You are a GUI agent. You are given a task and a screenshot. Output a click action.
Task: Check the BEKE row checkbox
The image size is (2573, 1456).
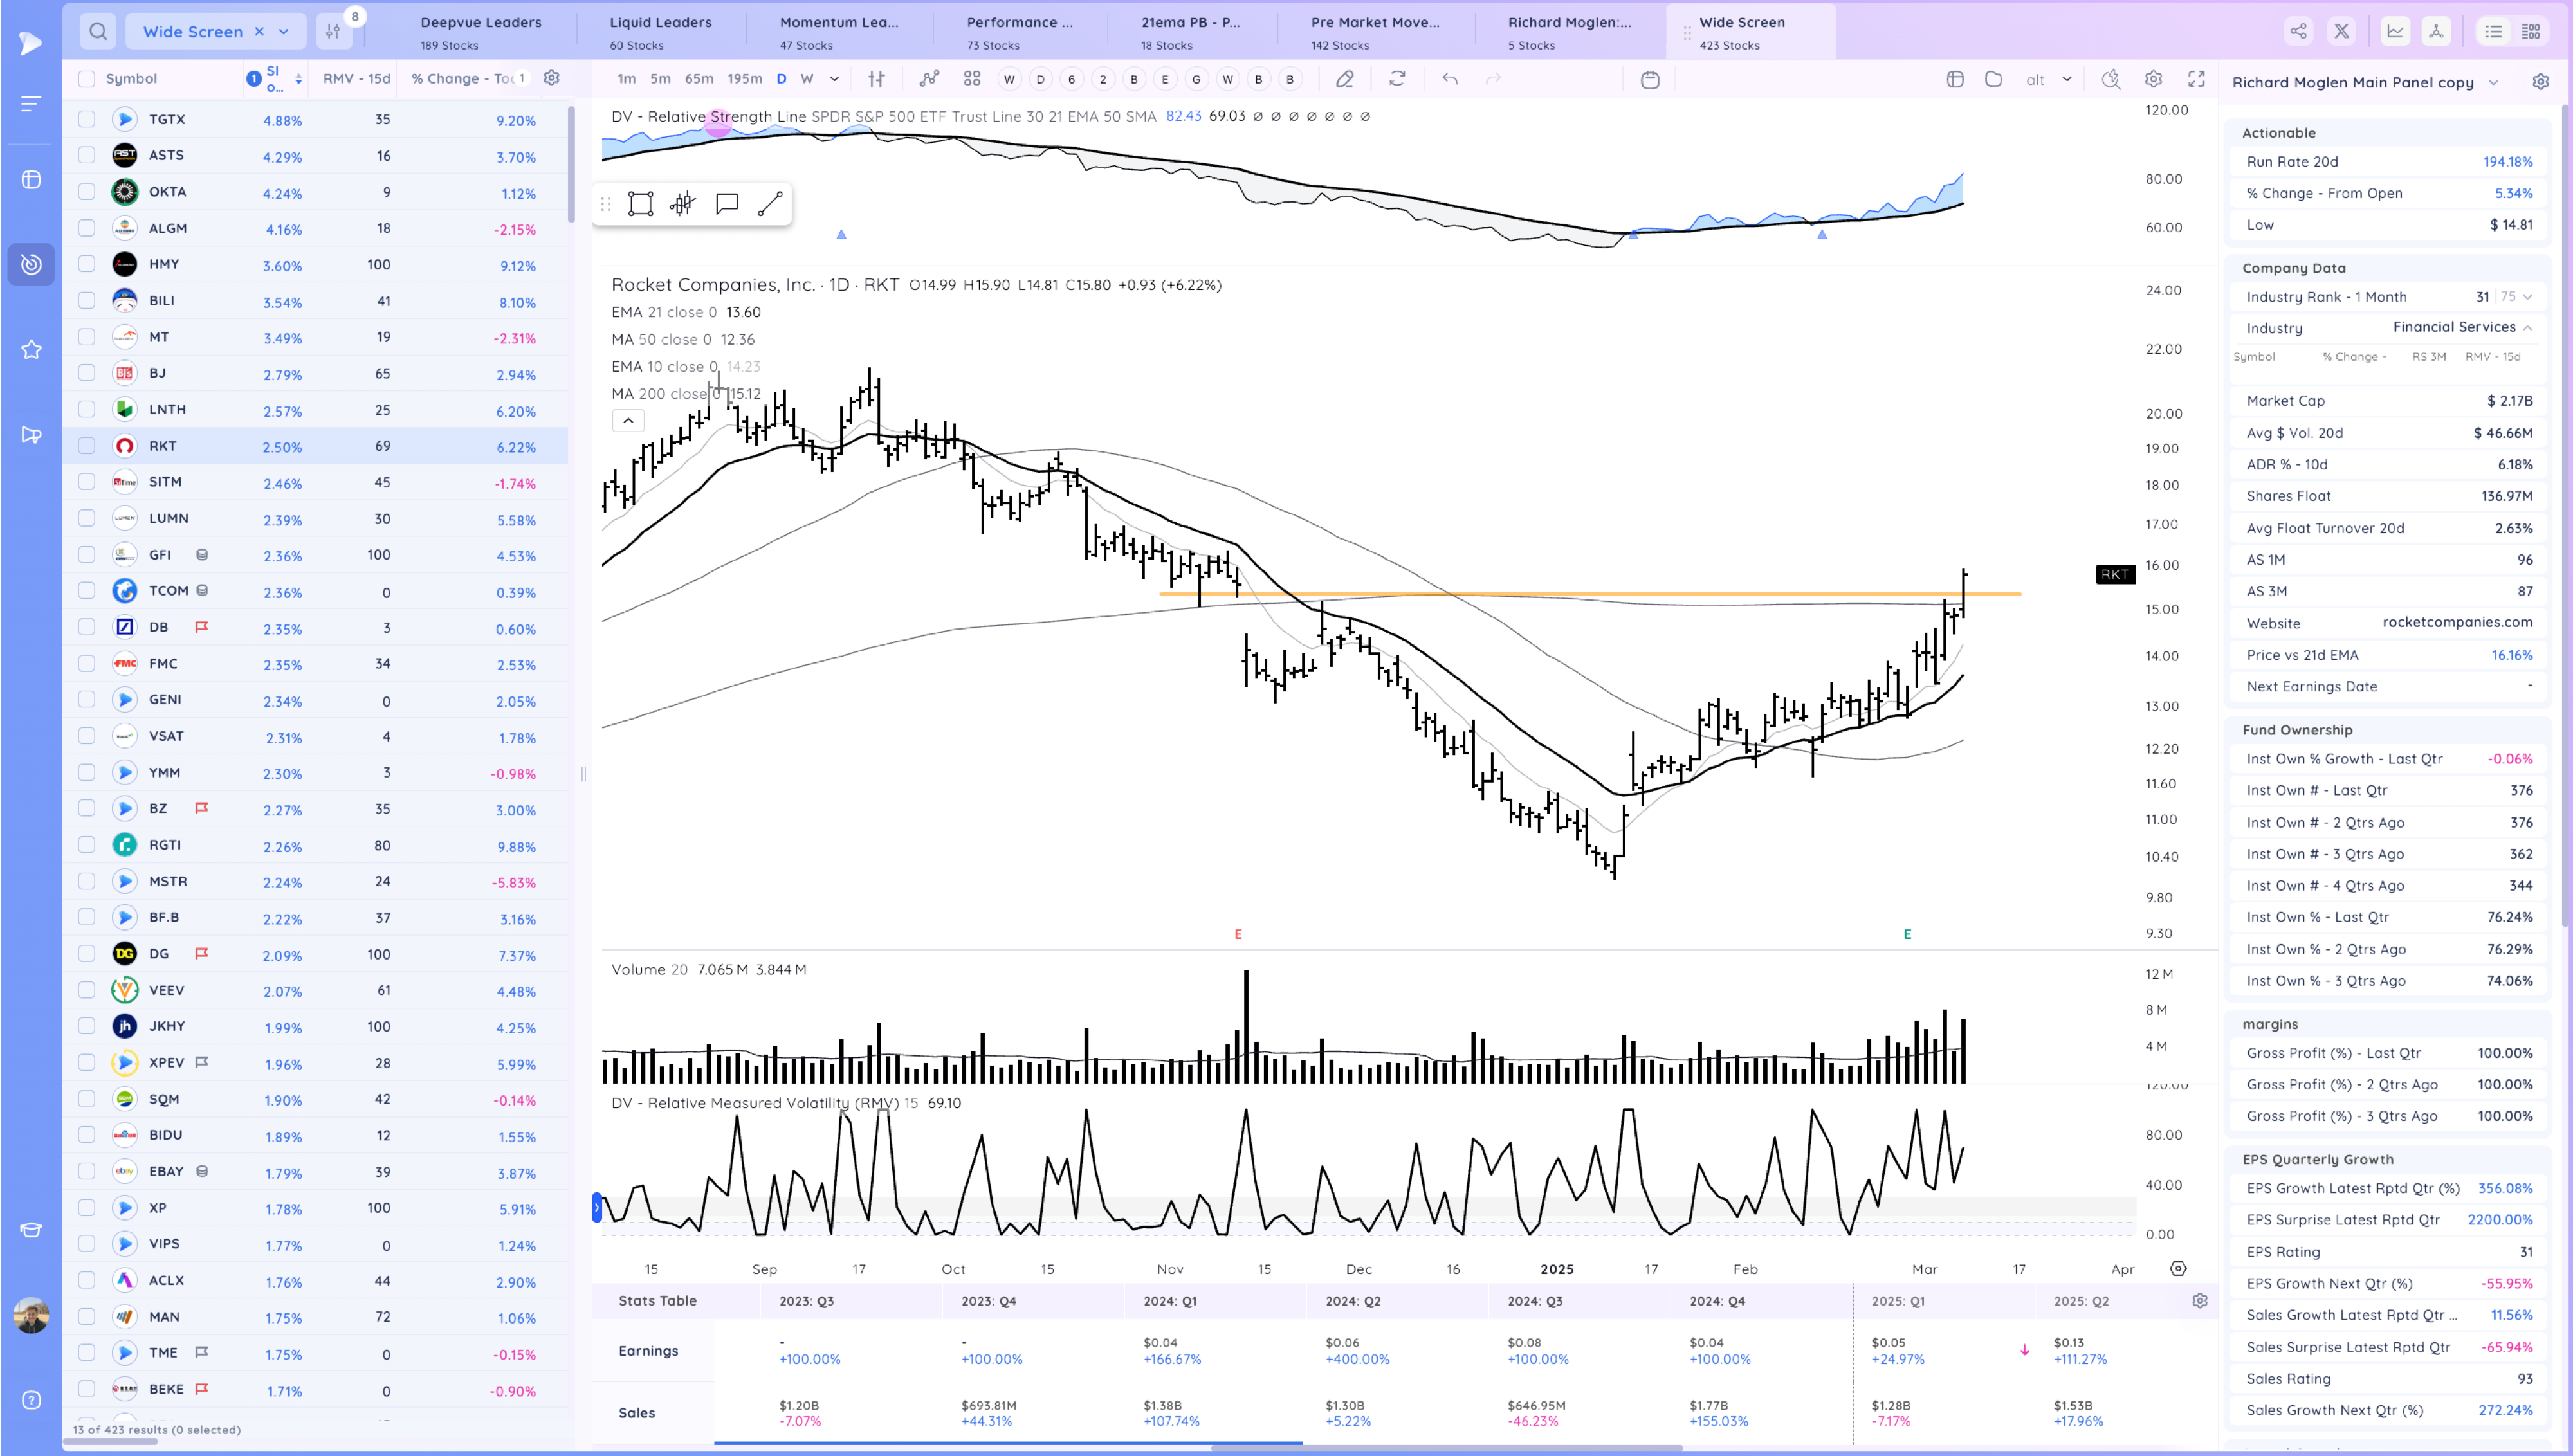coord(87,1389)
